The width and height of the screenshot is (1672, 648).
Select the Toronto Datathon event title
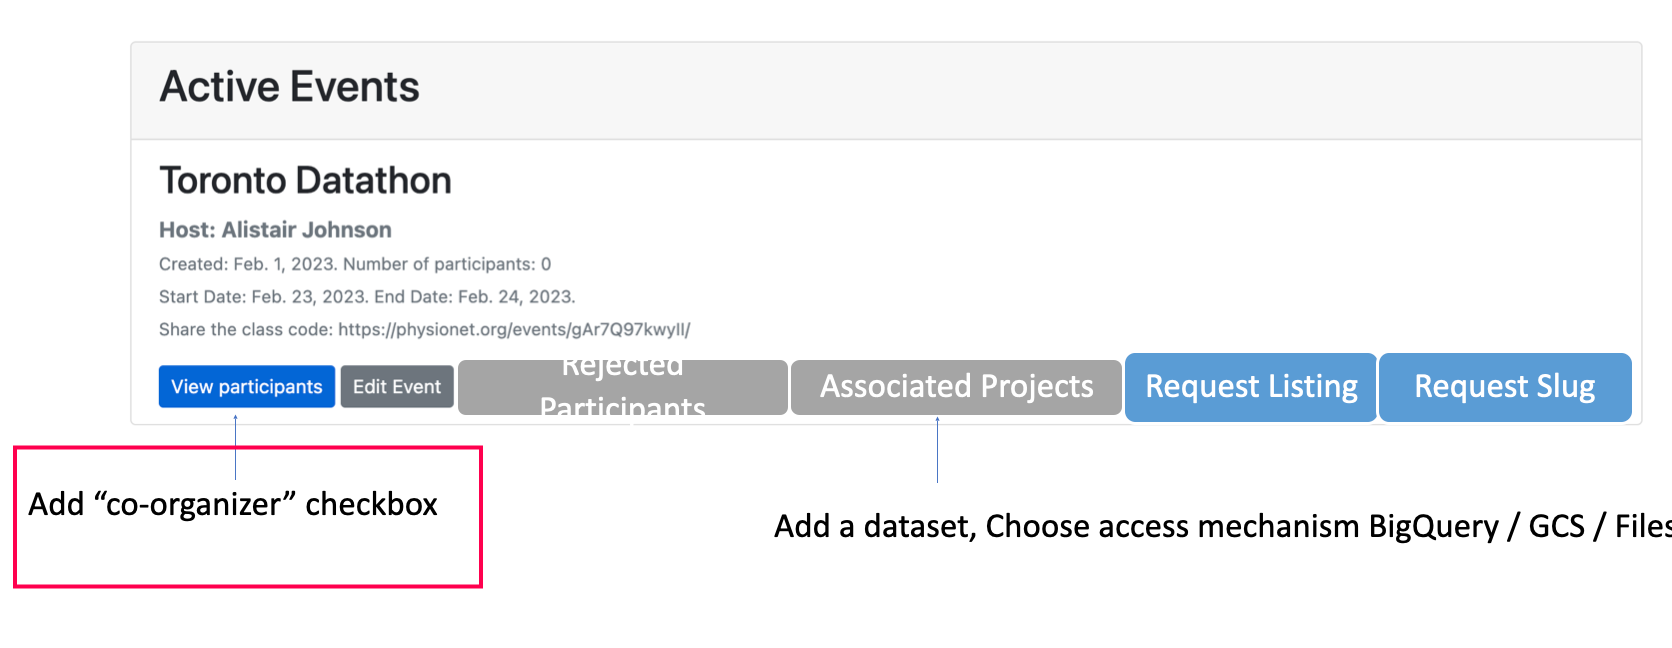(305, 180)
